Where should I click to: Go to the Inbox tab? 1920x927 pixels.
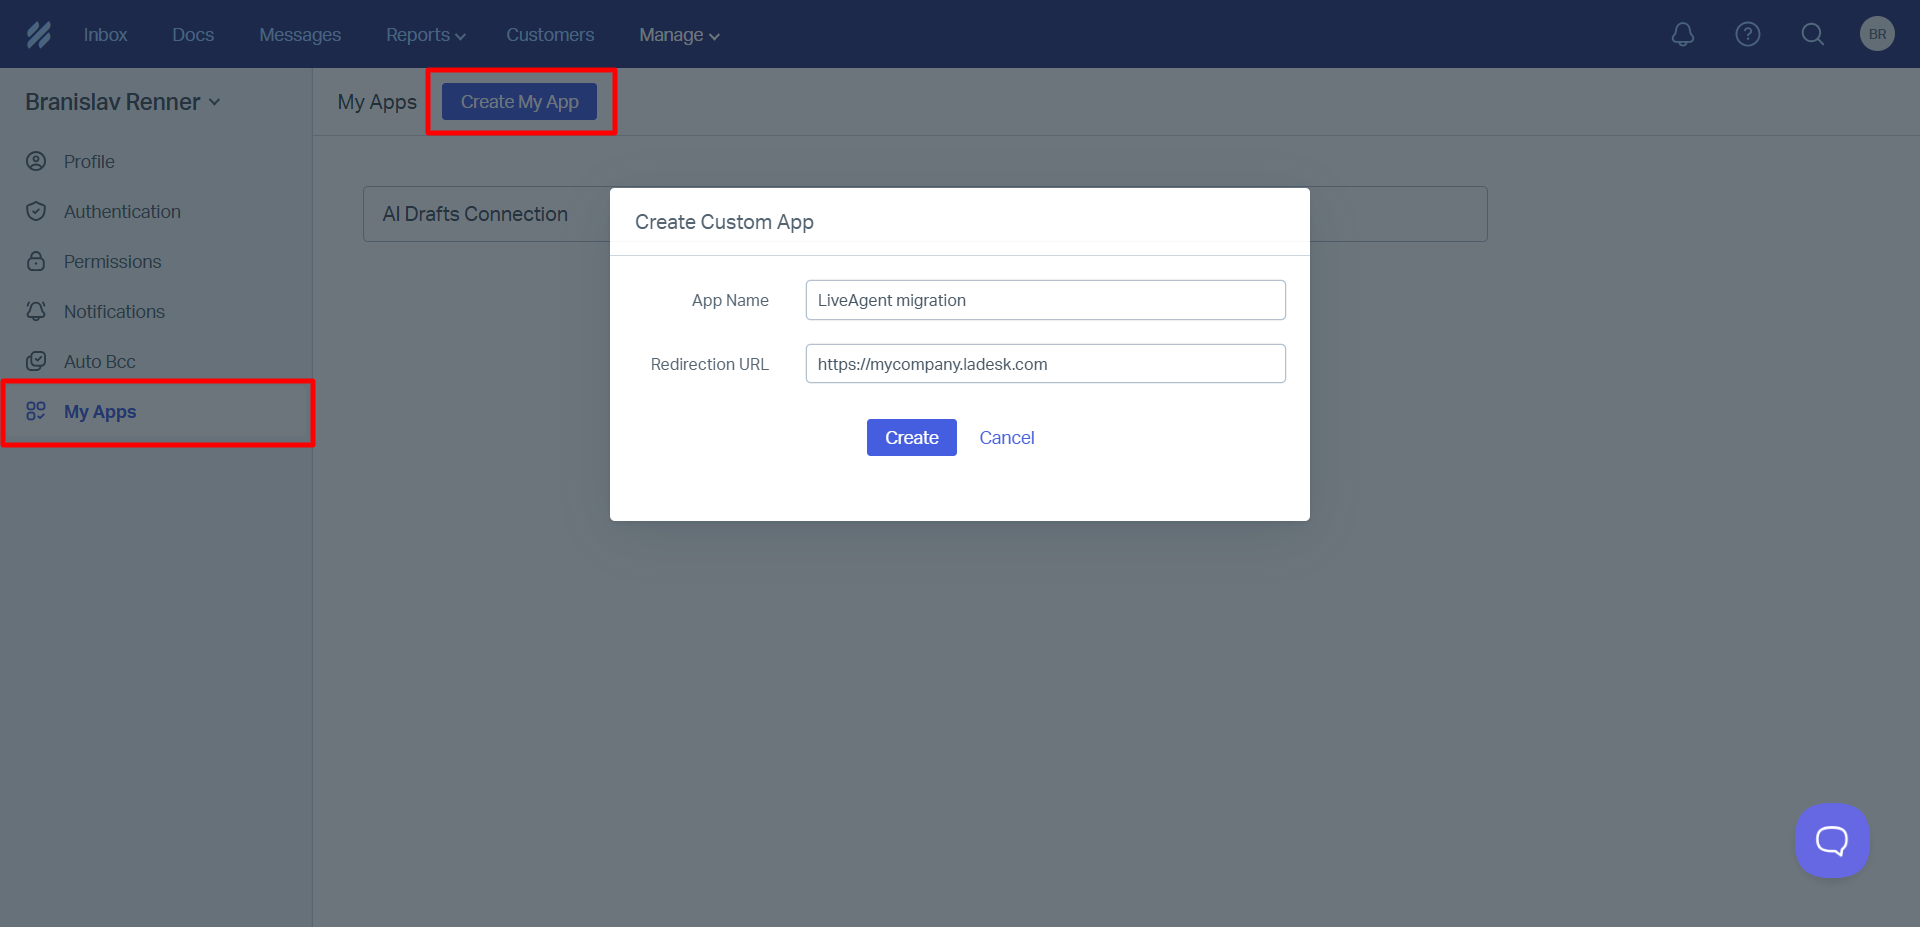point(105,35)
